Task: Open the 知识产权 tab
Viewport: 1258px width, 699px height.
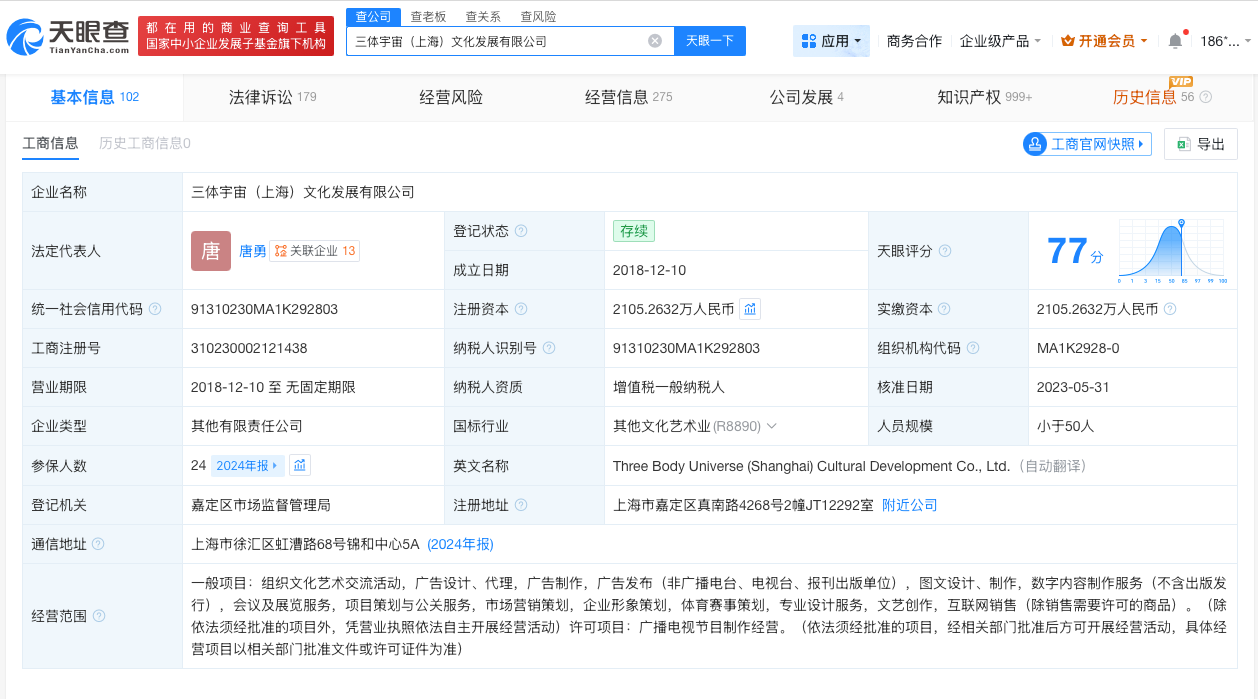Action: [x=984, y=97]
